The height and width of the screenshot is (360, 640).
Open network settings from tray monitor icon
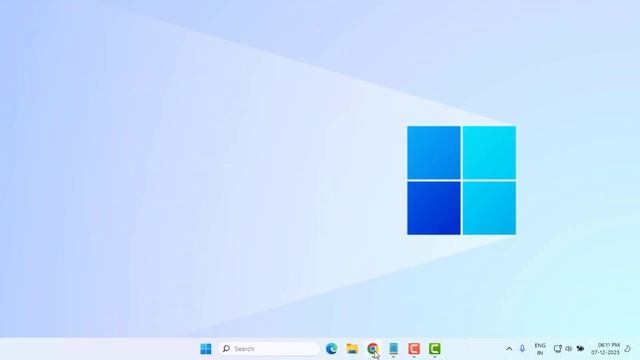(x=558, y=349)
